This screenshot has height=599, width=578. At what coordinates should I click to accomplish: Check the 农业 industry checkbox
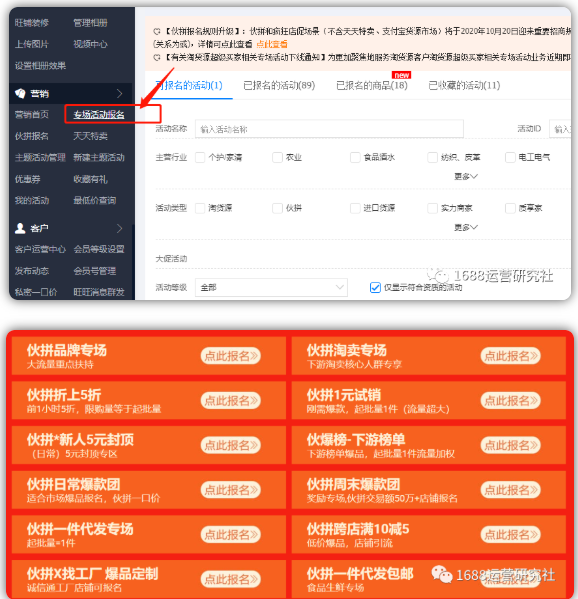277,157
